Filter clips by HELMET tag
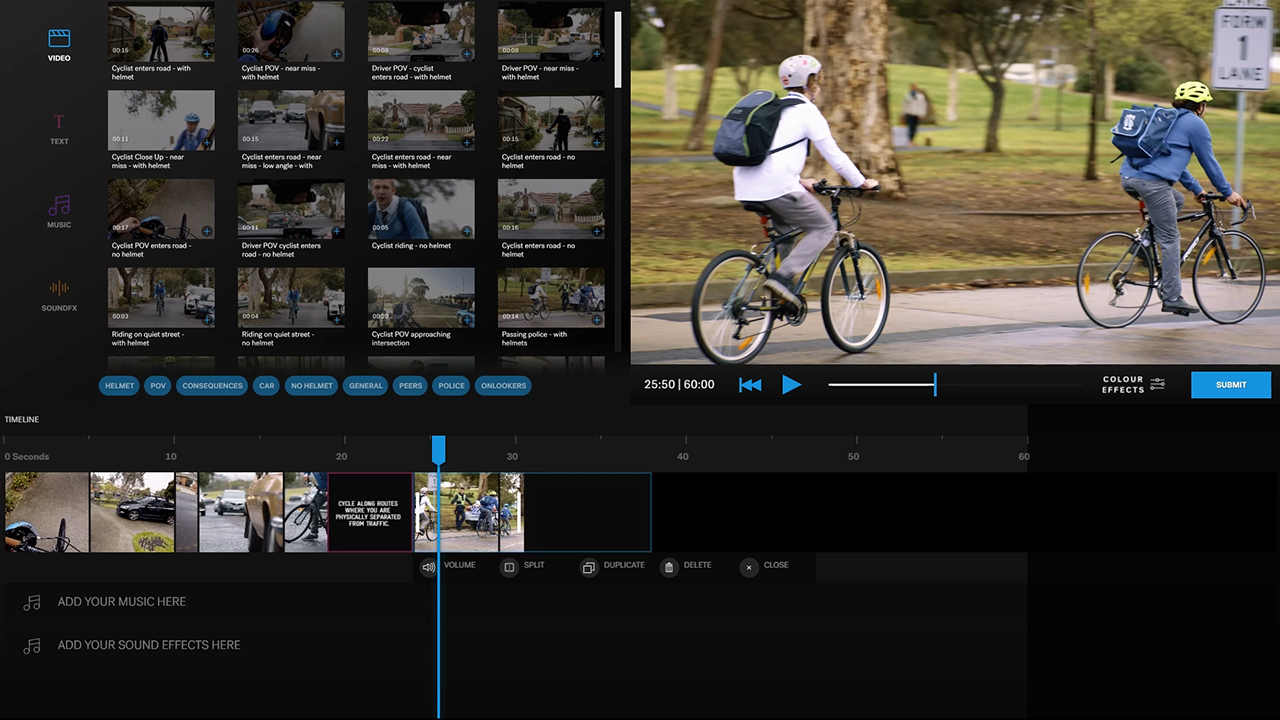 pyautogui.click(x=119, y=385)
